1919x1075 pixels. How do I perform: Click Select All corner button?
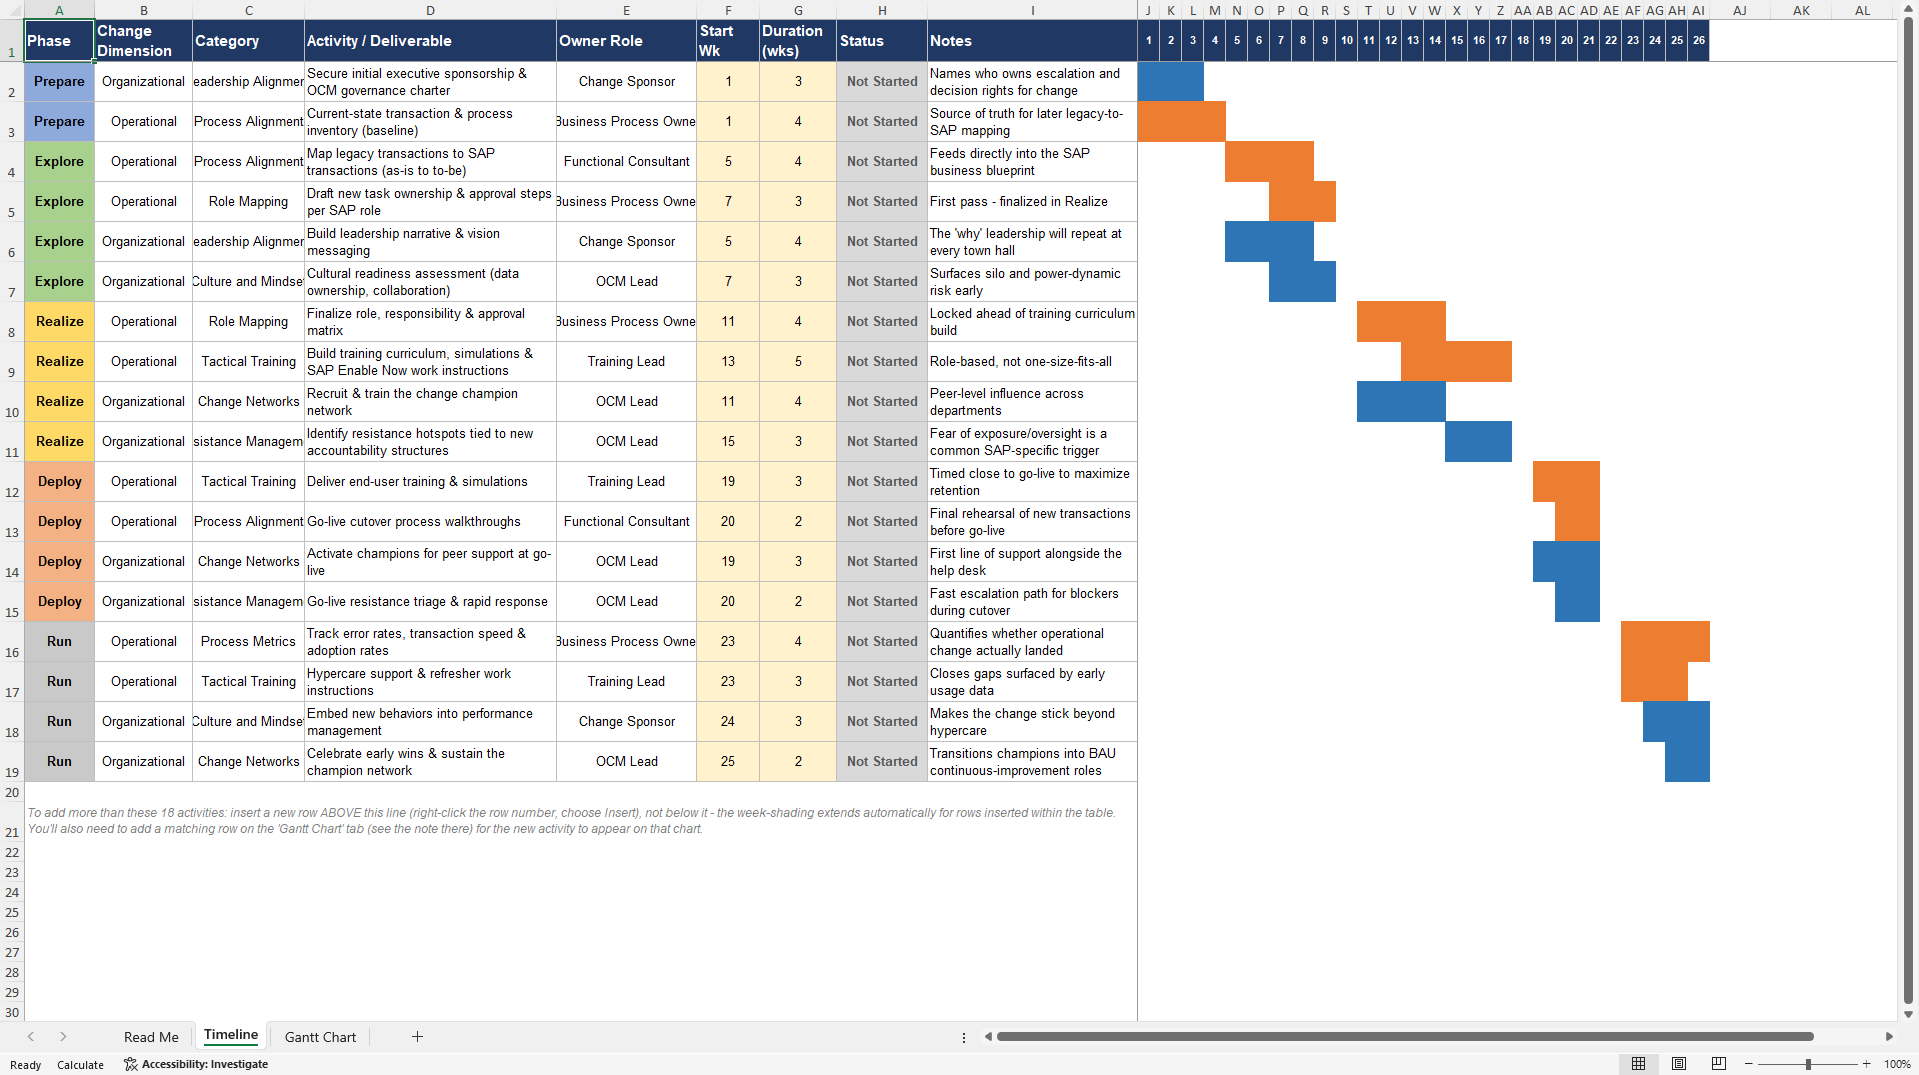coord(12,10)
